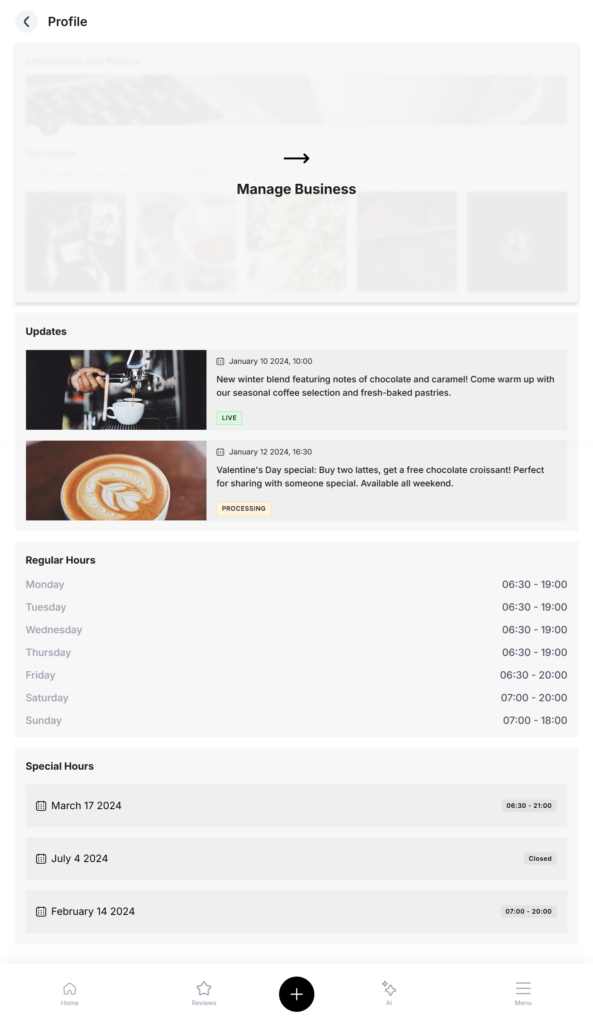Go back using the chevron arrow
Image resolution: width=593 pixels, height=1024 pixels.
point(26,22)
